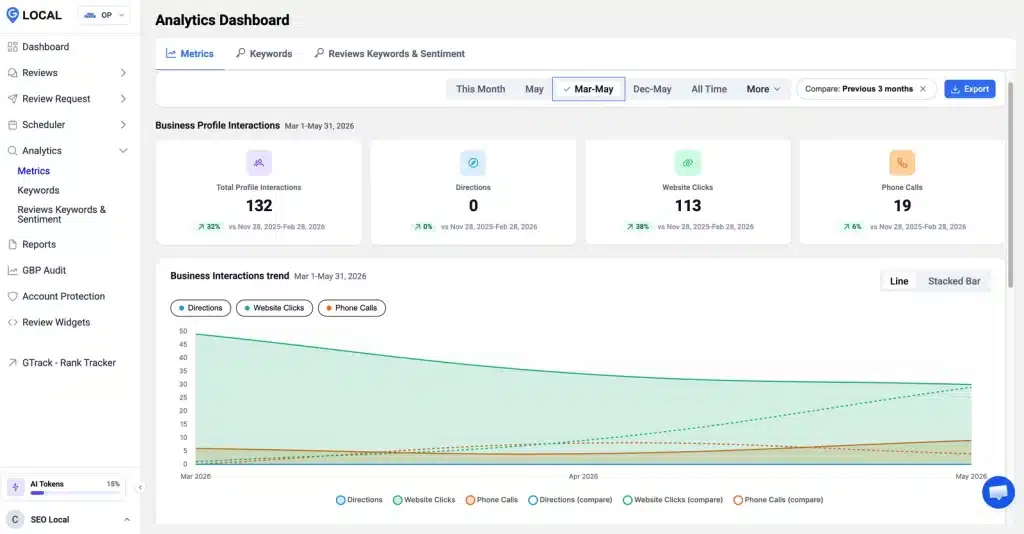
Task: Select the May date range
Action: tap(534, 89)
